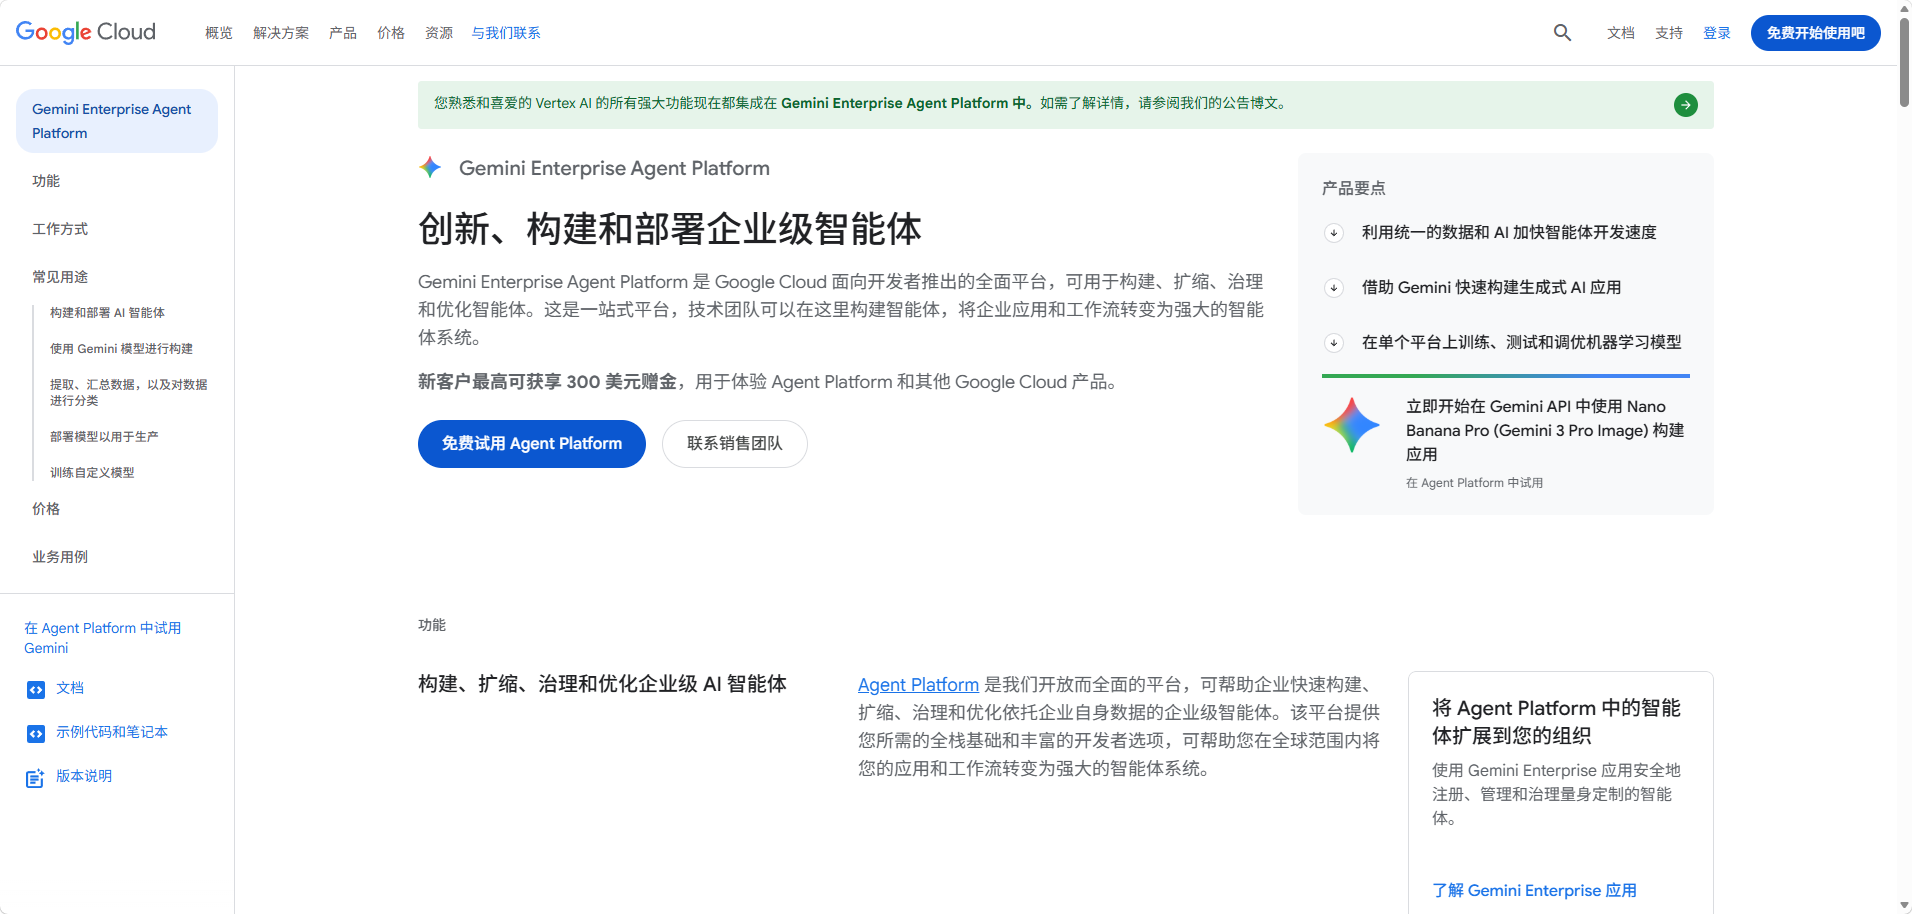Expand 利用统一的数据和 AI 加快智能体开发速度 arrow
This screenshot has height=914, width=1912.
click(x=1333, y=233)
